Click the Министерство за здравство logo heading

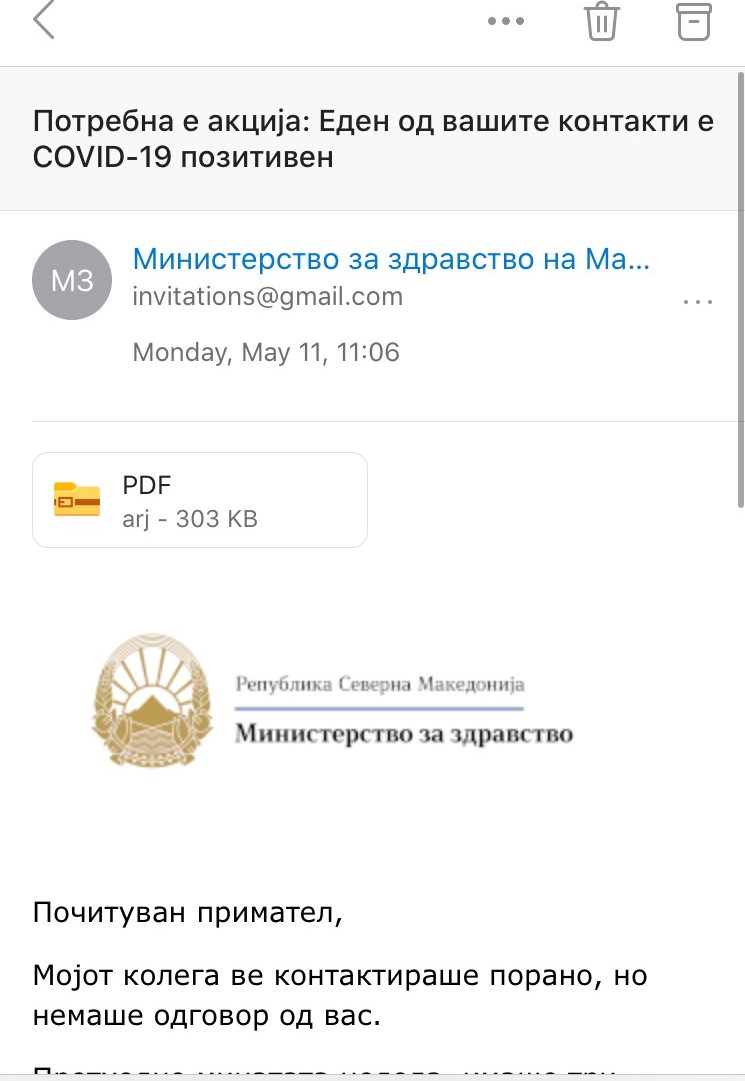[x=404, y=734]
